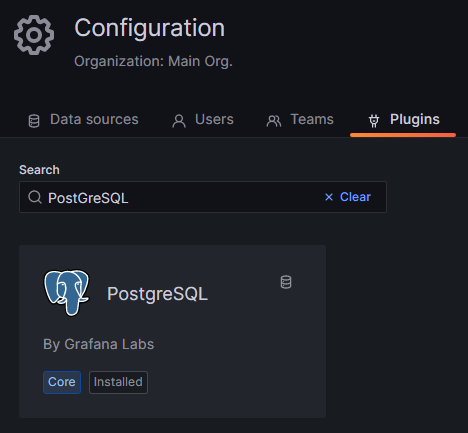Open the Teams tab

(x=300, y=120)
